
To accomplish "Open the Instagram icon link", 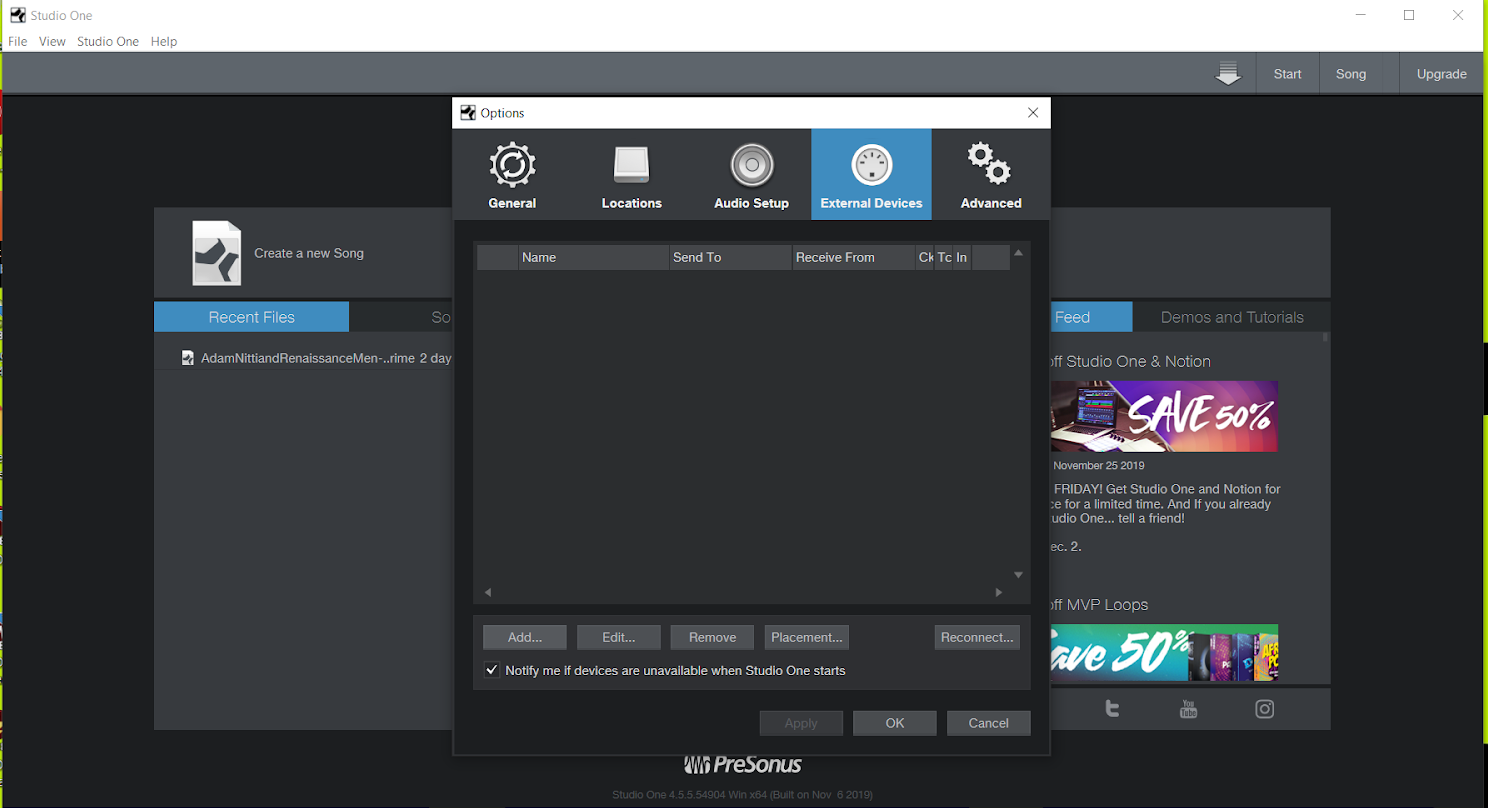I will pos(1265,709).
